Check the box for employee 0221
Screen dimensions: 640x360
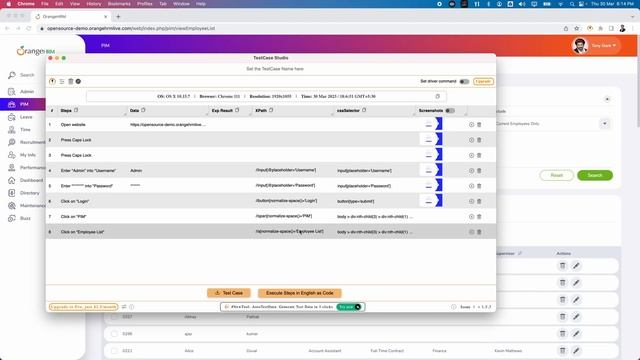point(114,351)
